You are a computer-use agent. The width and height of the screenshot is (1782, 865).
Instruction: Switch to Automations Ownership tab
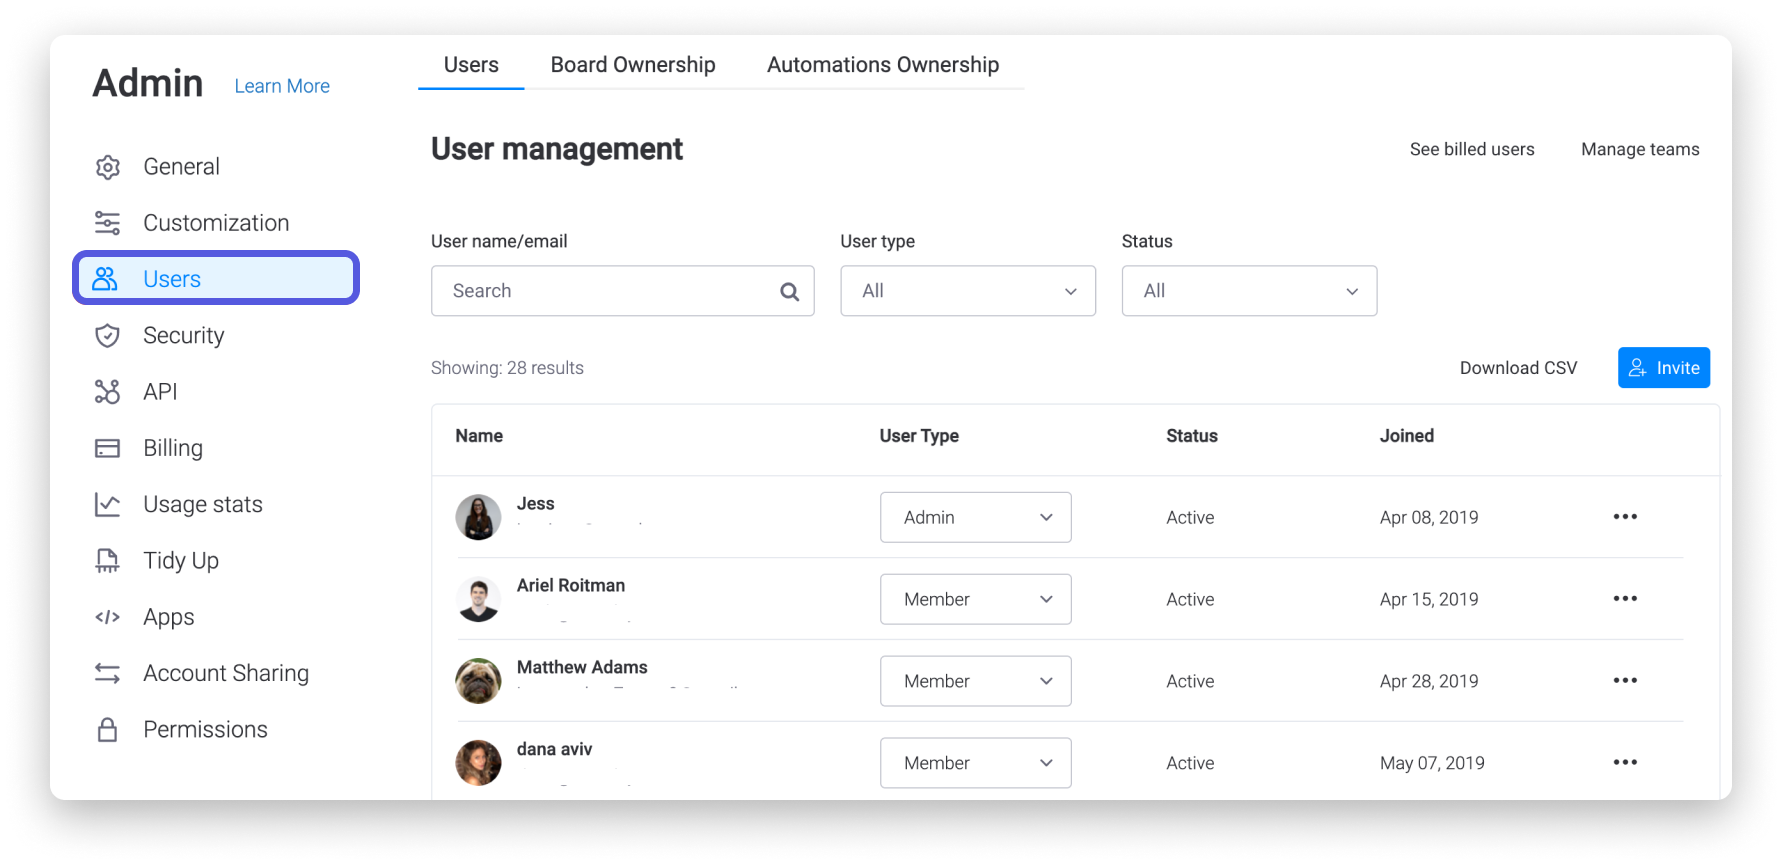[x=882, y=65]
